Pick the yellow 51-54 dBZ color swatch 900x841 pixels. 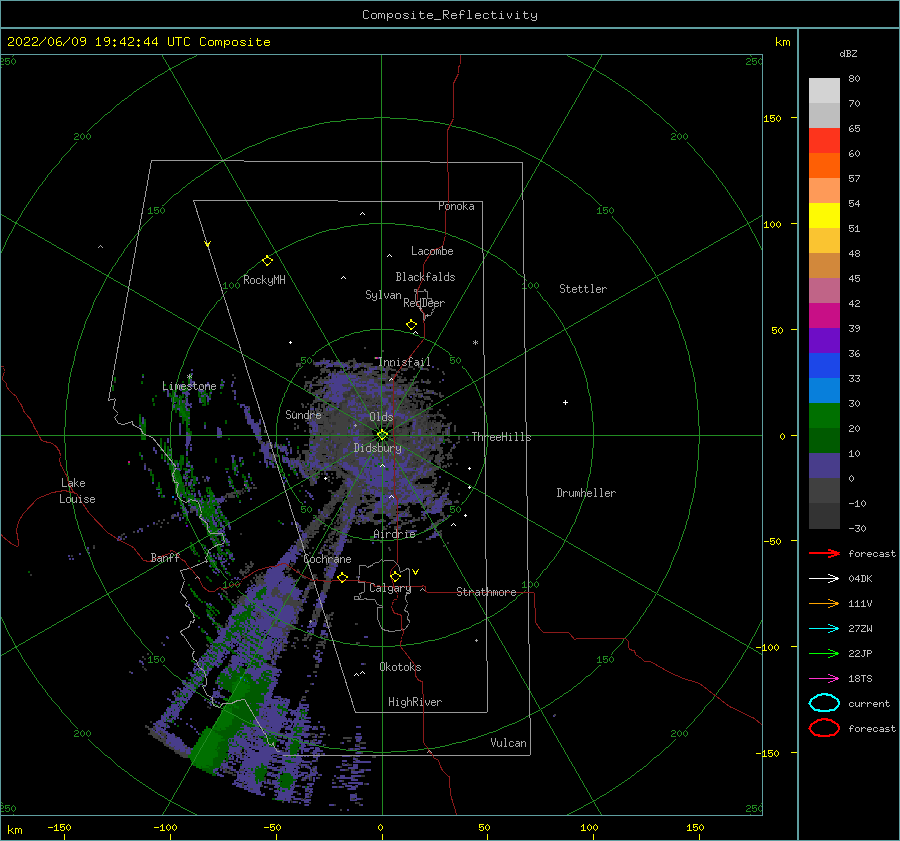click(824, 216)
